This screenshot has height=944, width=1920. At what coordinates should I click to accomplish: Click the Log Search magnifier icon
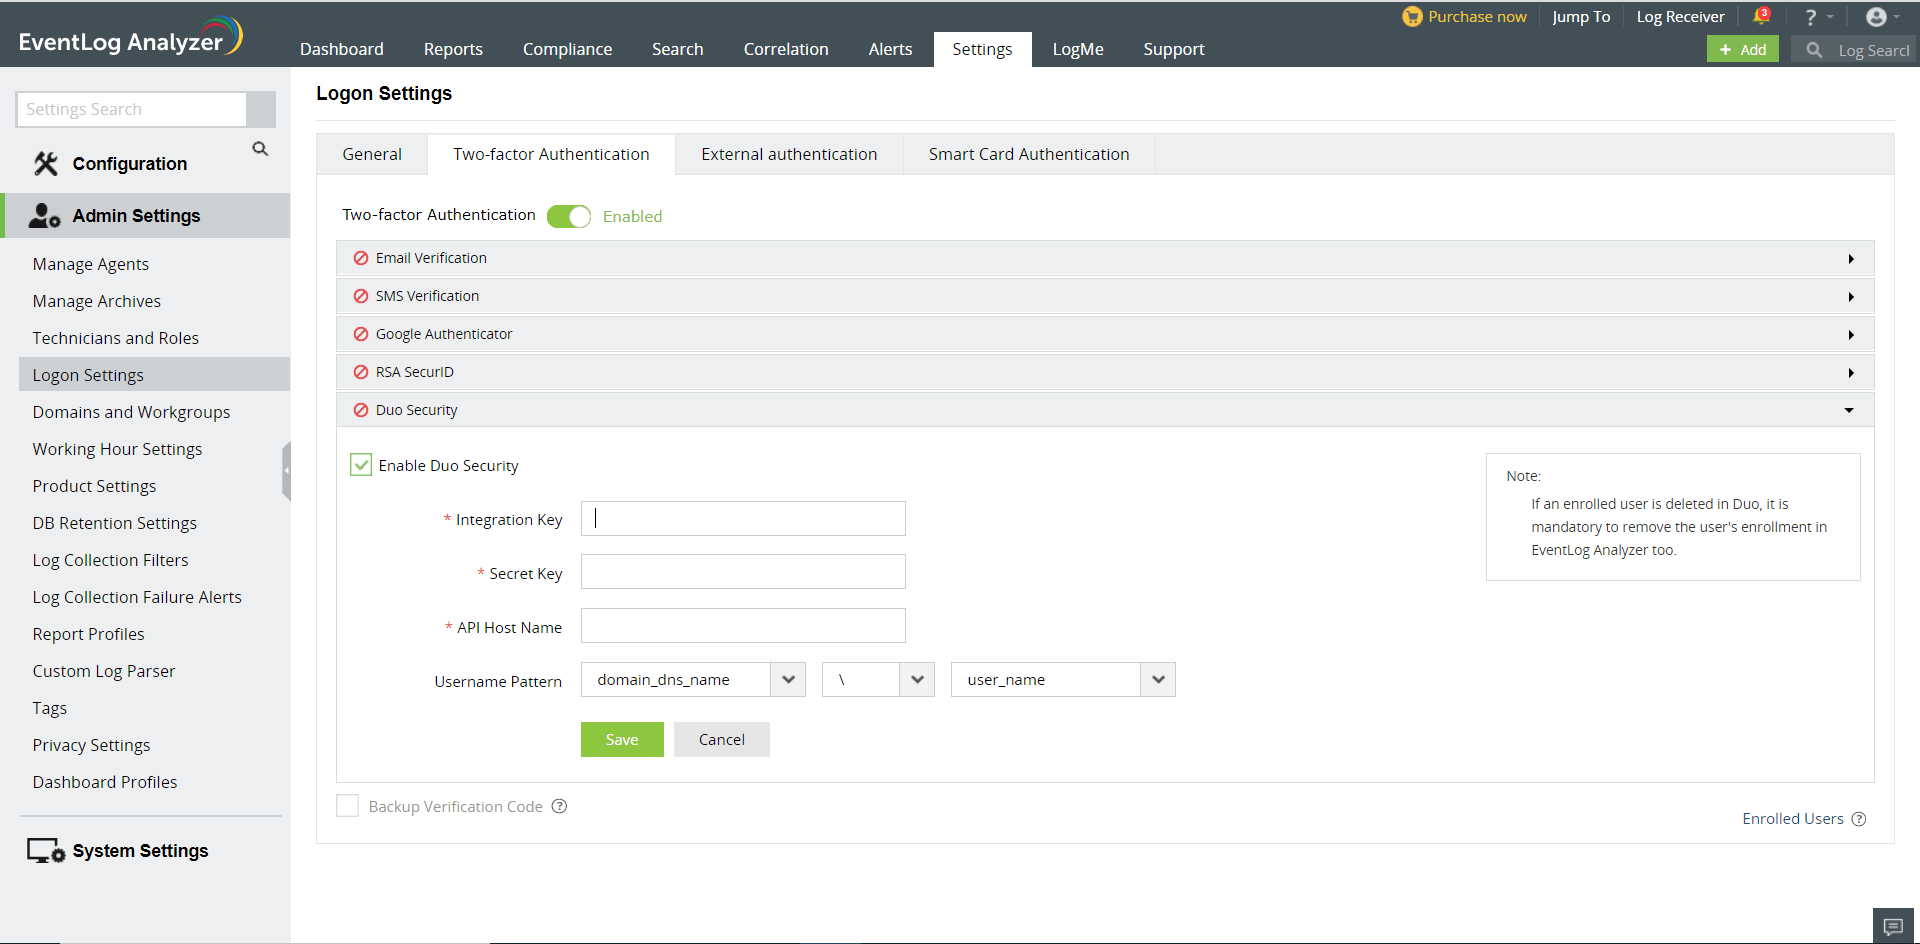(1814, 50)
